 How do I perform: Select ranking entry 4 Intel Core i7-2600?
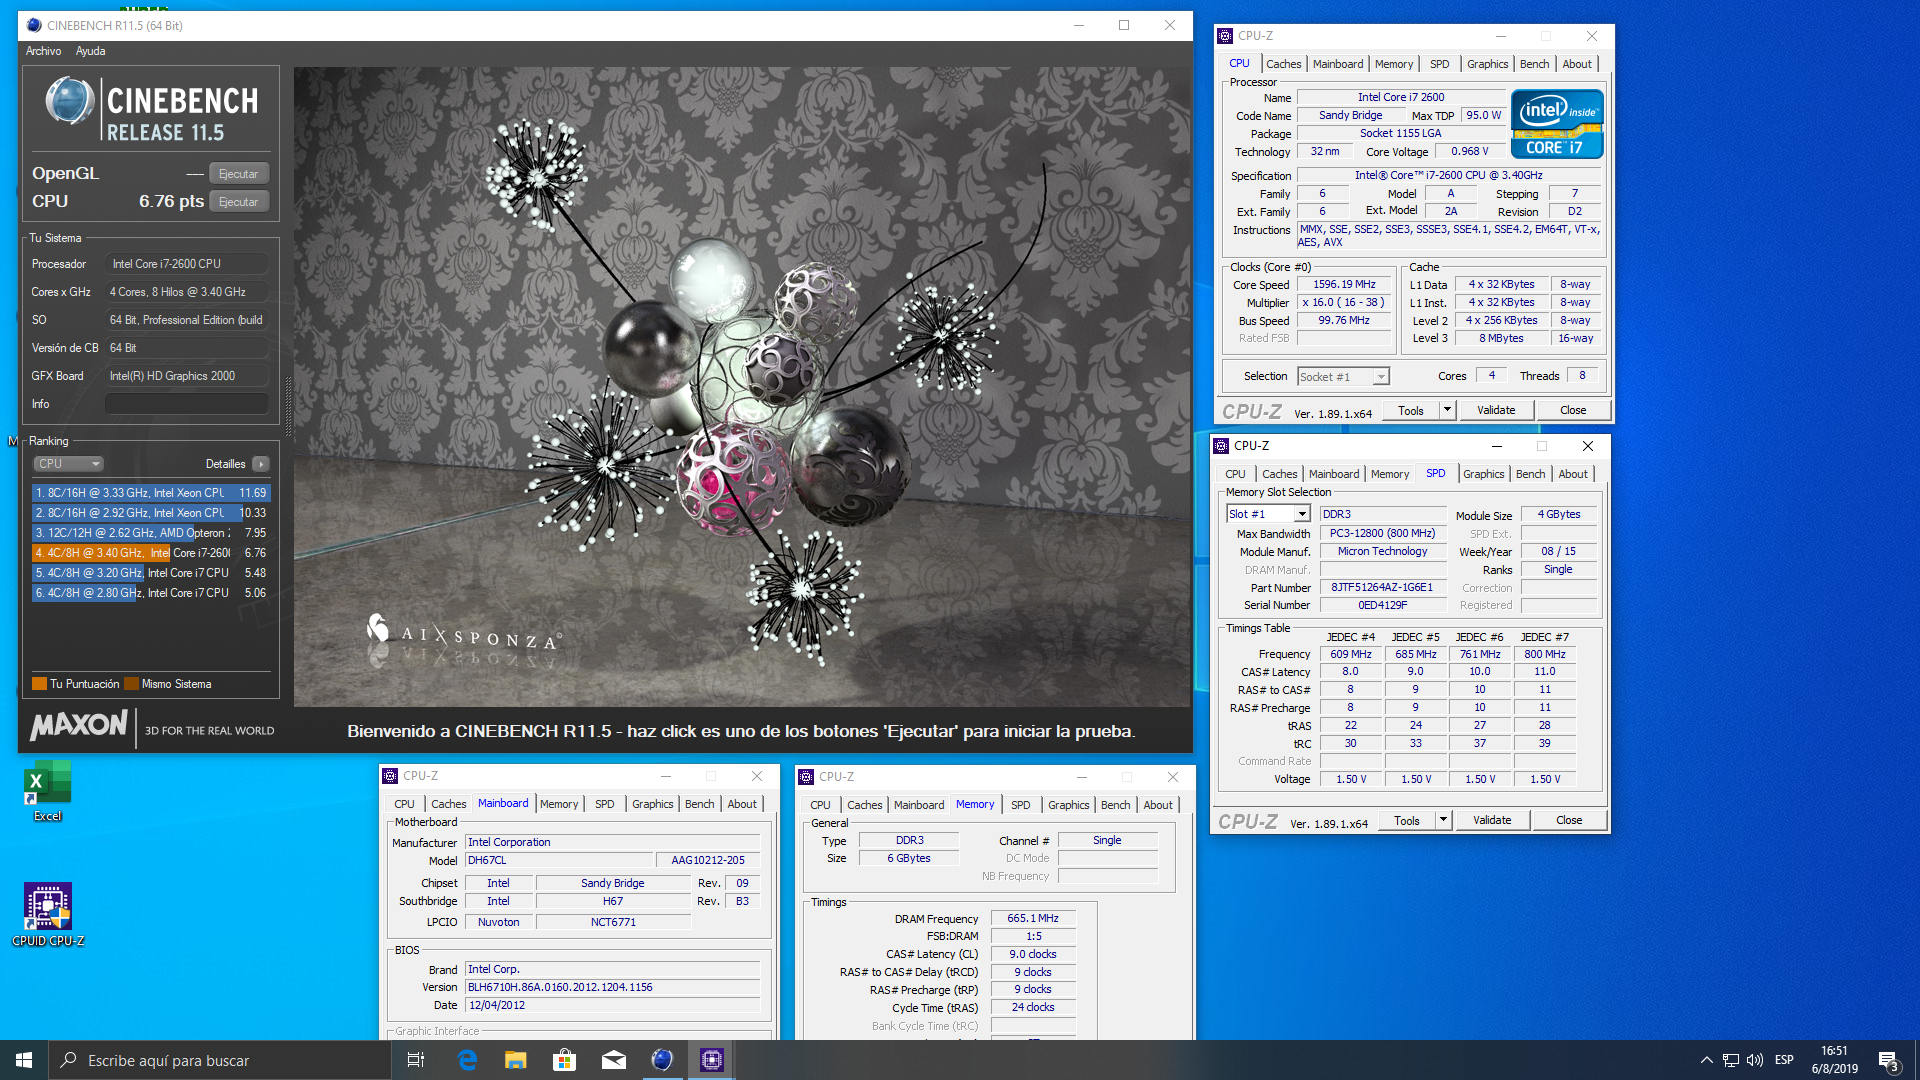tap(151, 553)
